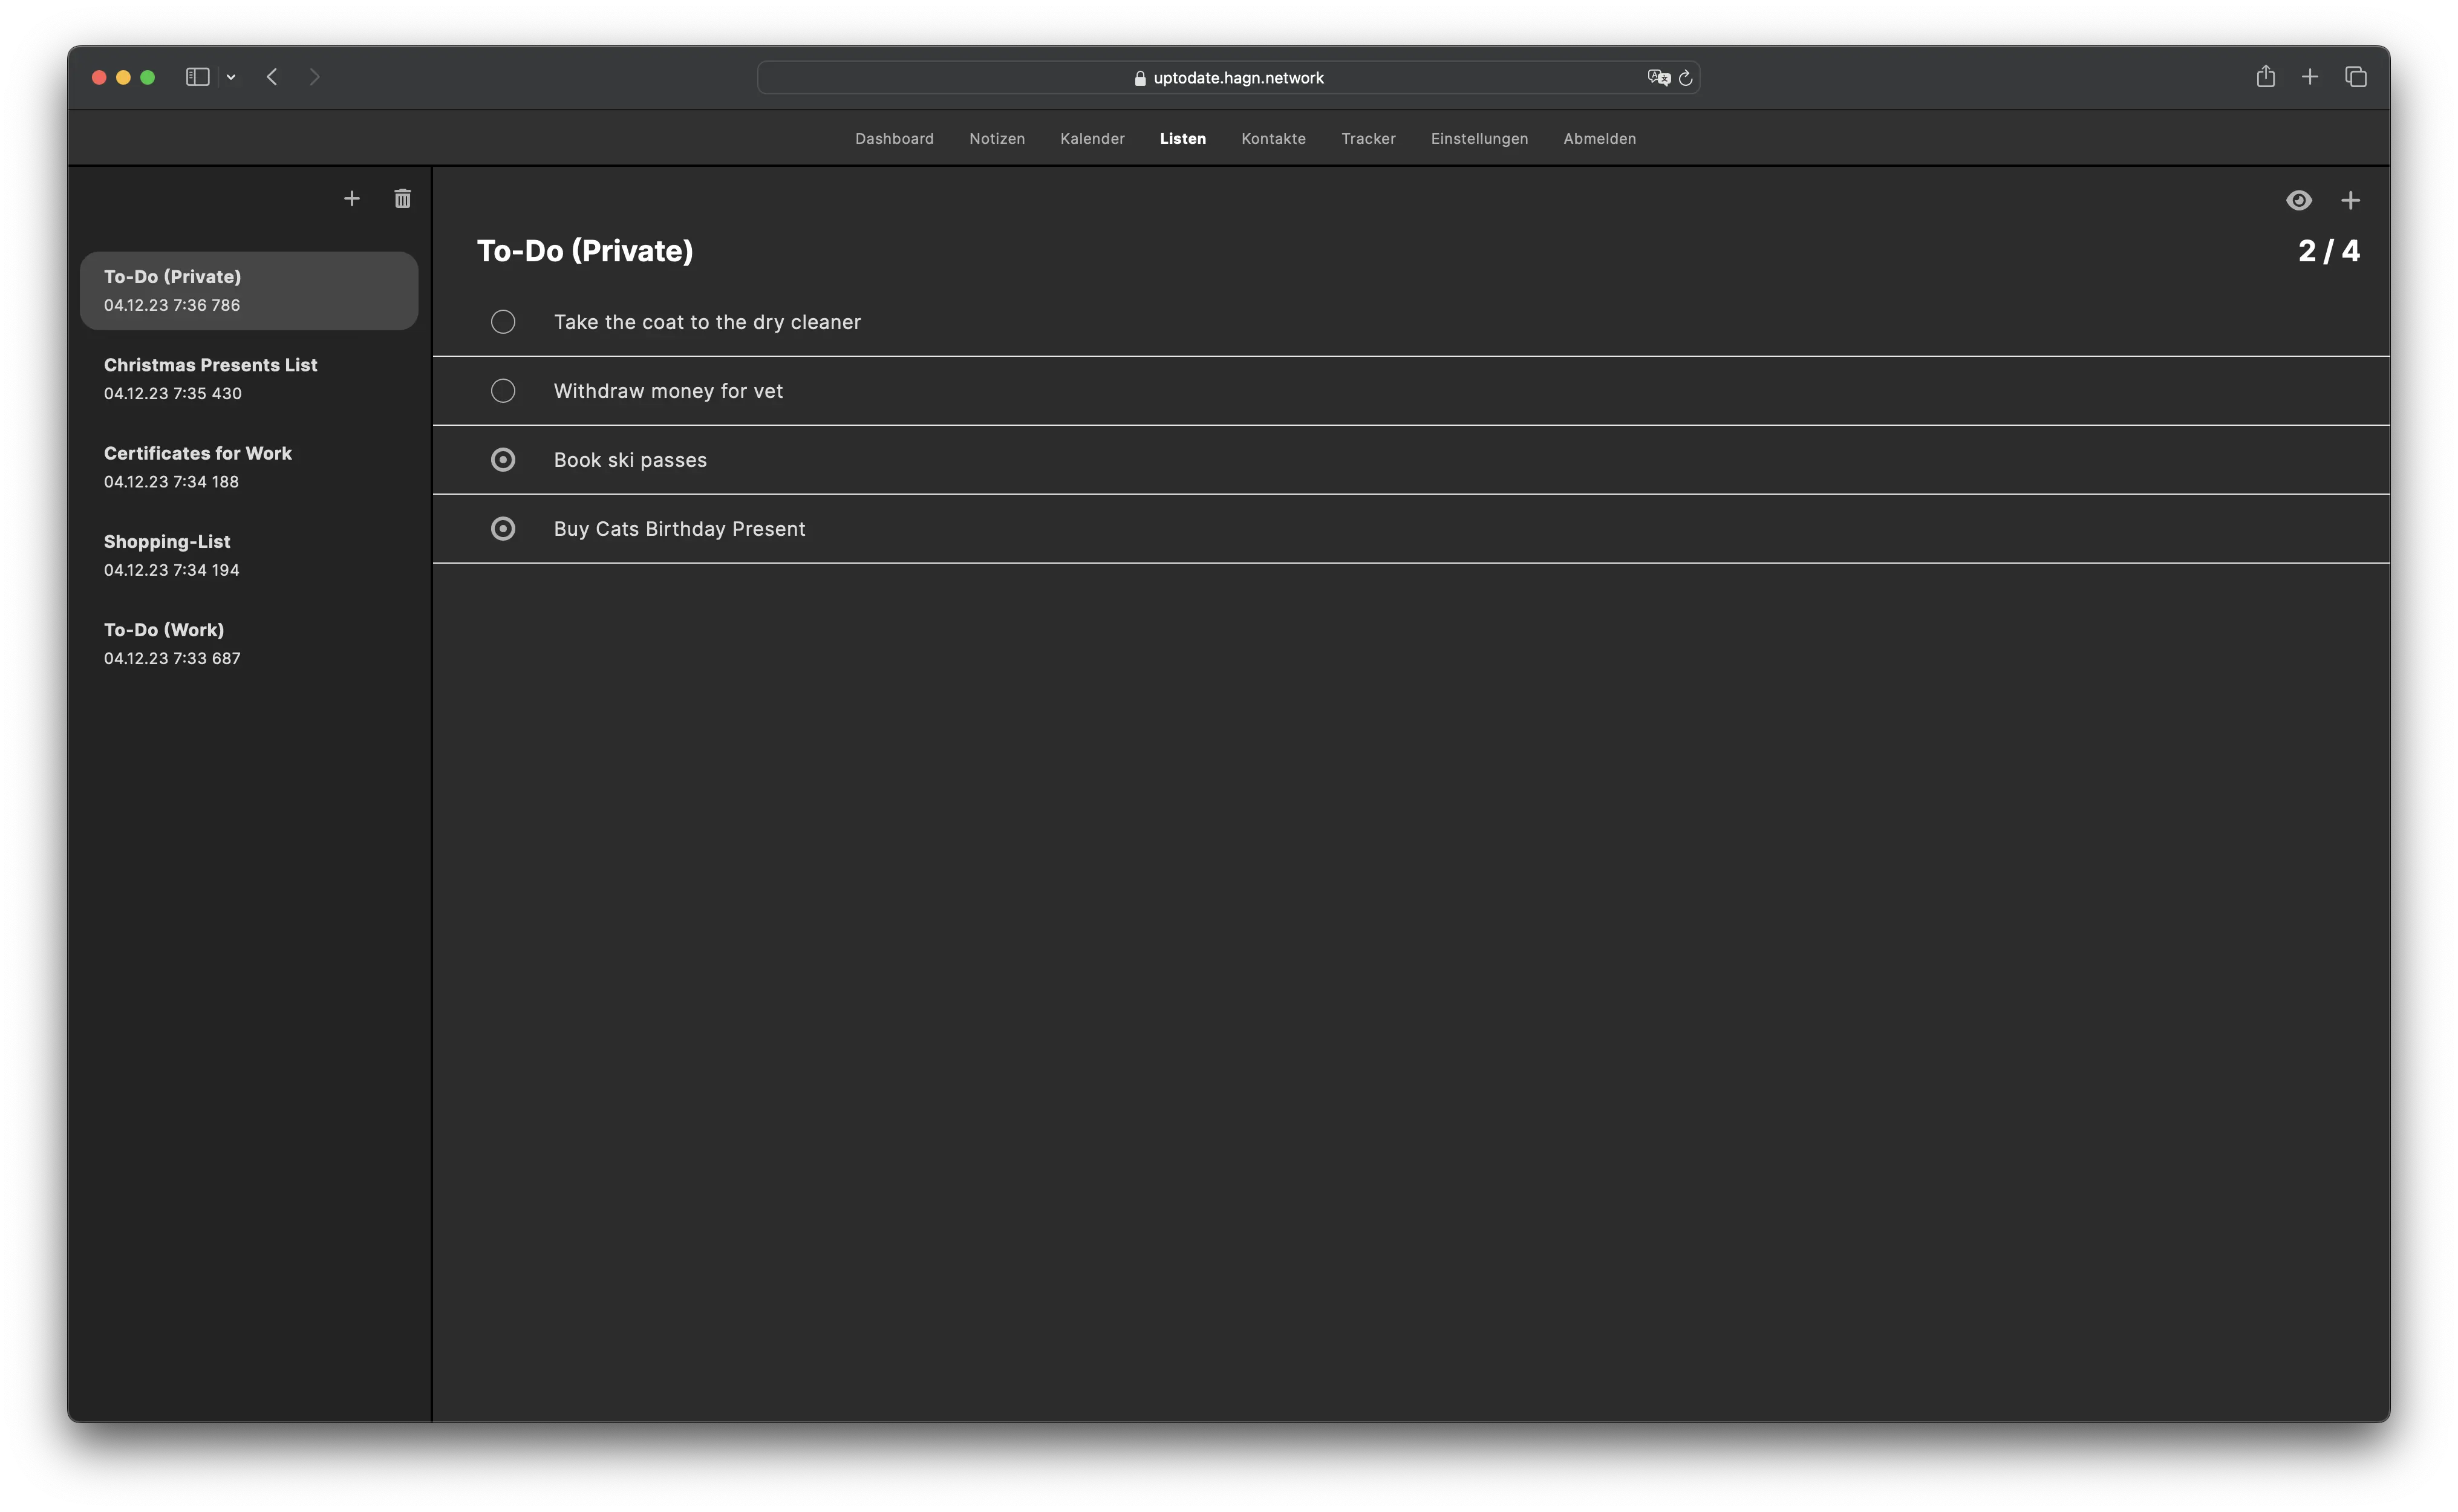Image resolution: width=2458 pixels, height=1512 pixels.
Task: Toggle eye icon to hide completed items
Action: 2298,201
